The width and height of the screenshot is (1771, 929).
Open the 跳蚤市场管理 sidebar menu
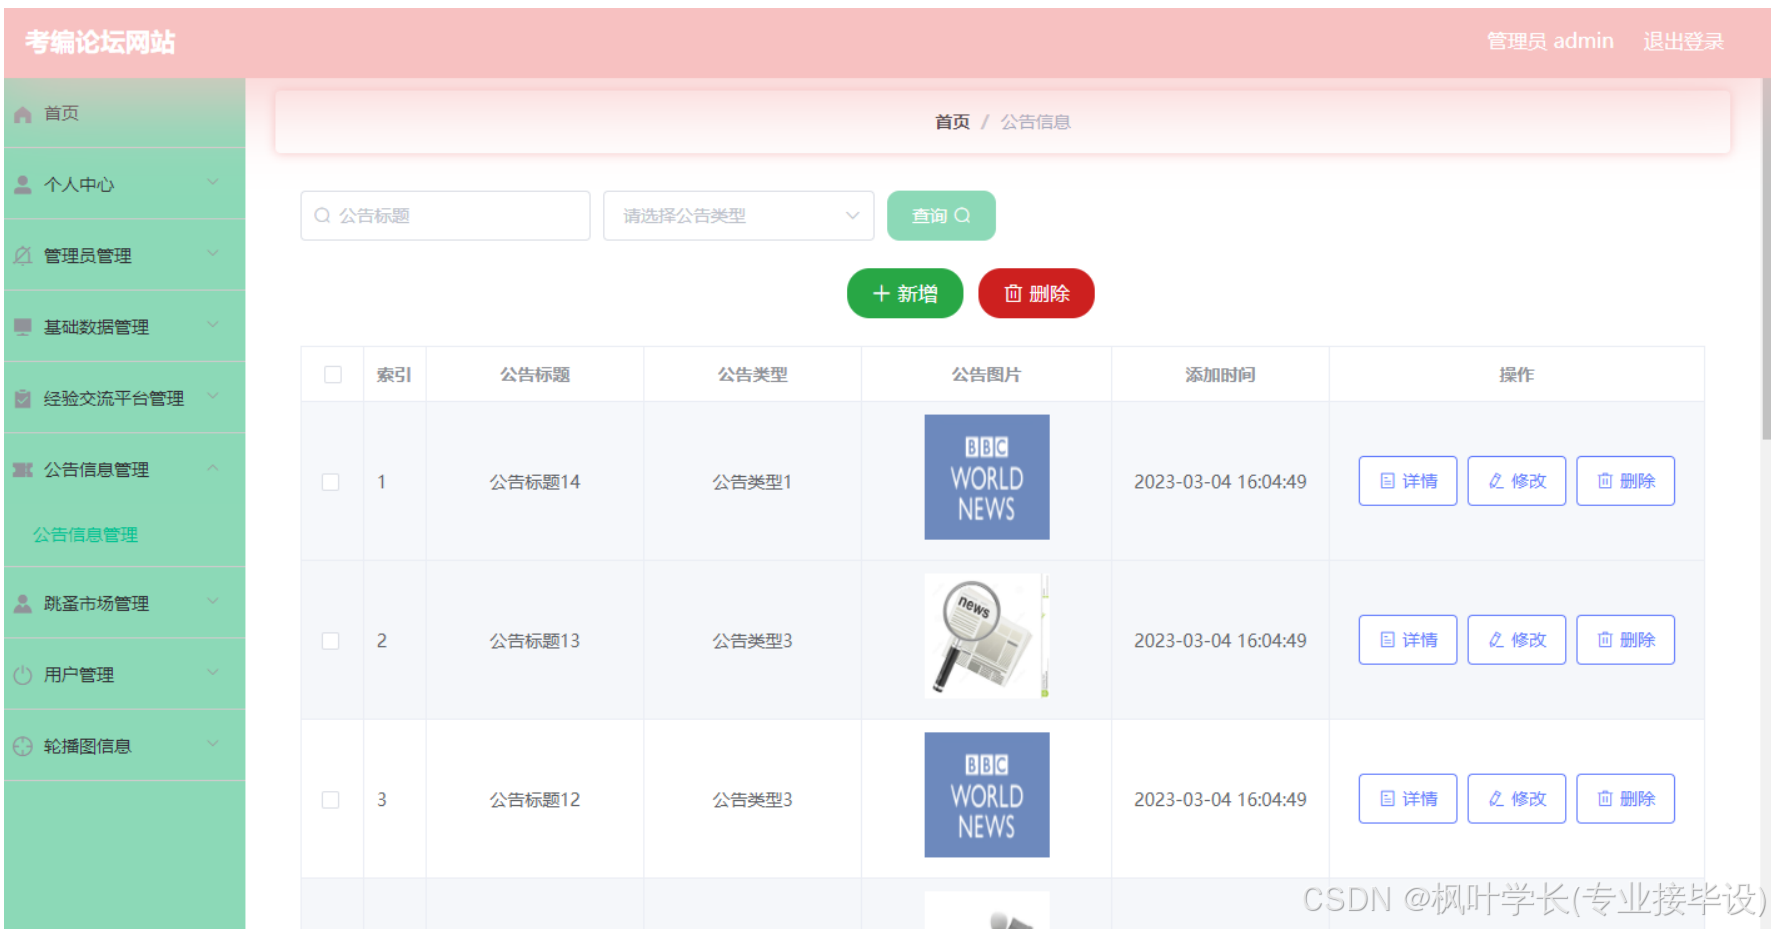124,603
